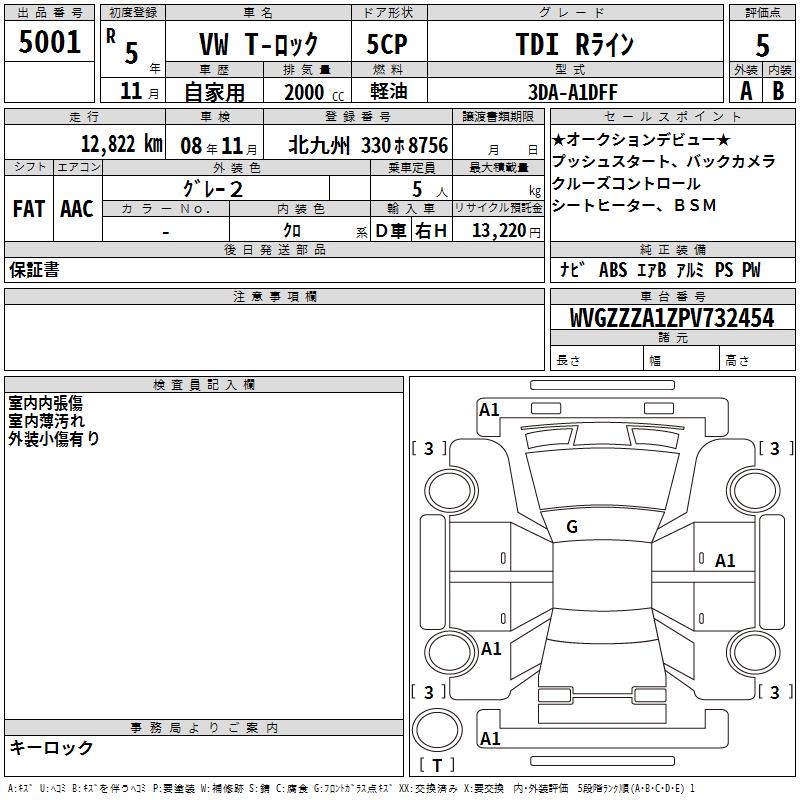Click A1 mark beside the left rear wheel
This screenshot has width=800, height=800.
[x=491, y=649]
